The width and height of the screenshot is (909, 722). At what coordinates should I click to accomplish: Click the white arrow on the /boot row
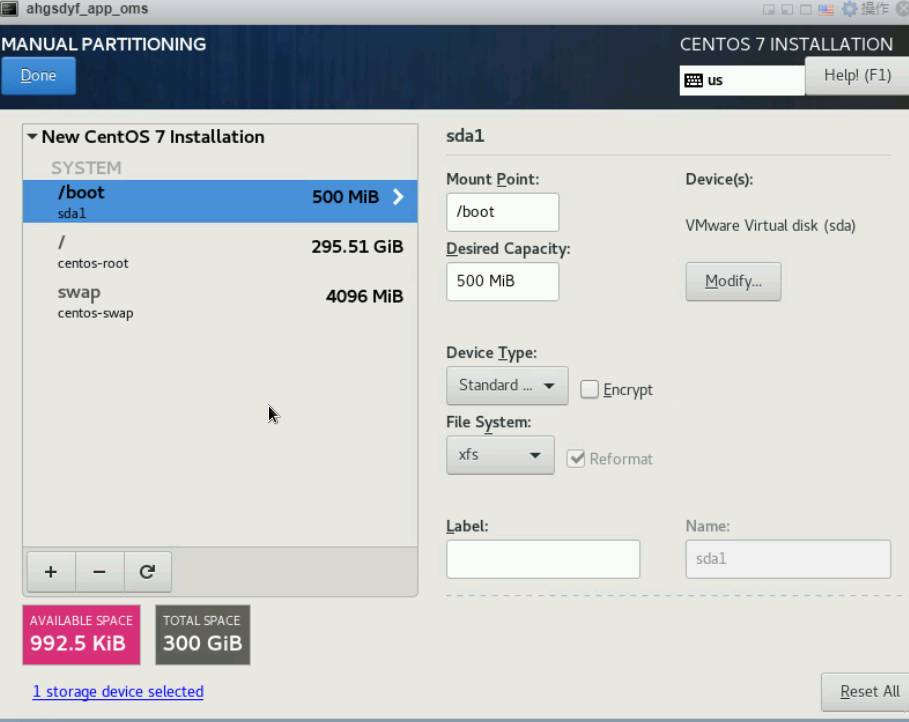tap(398, 197)
